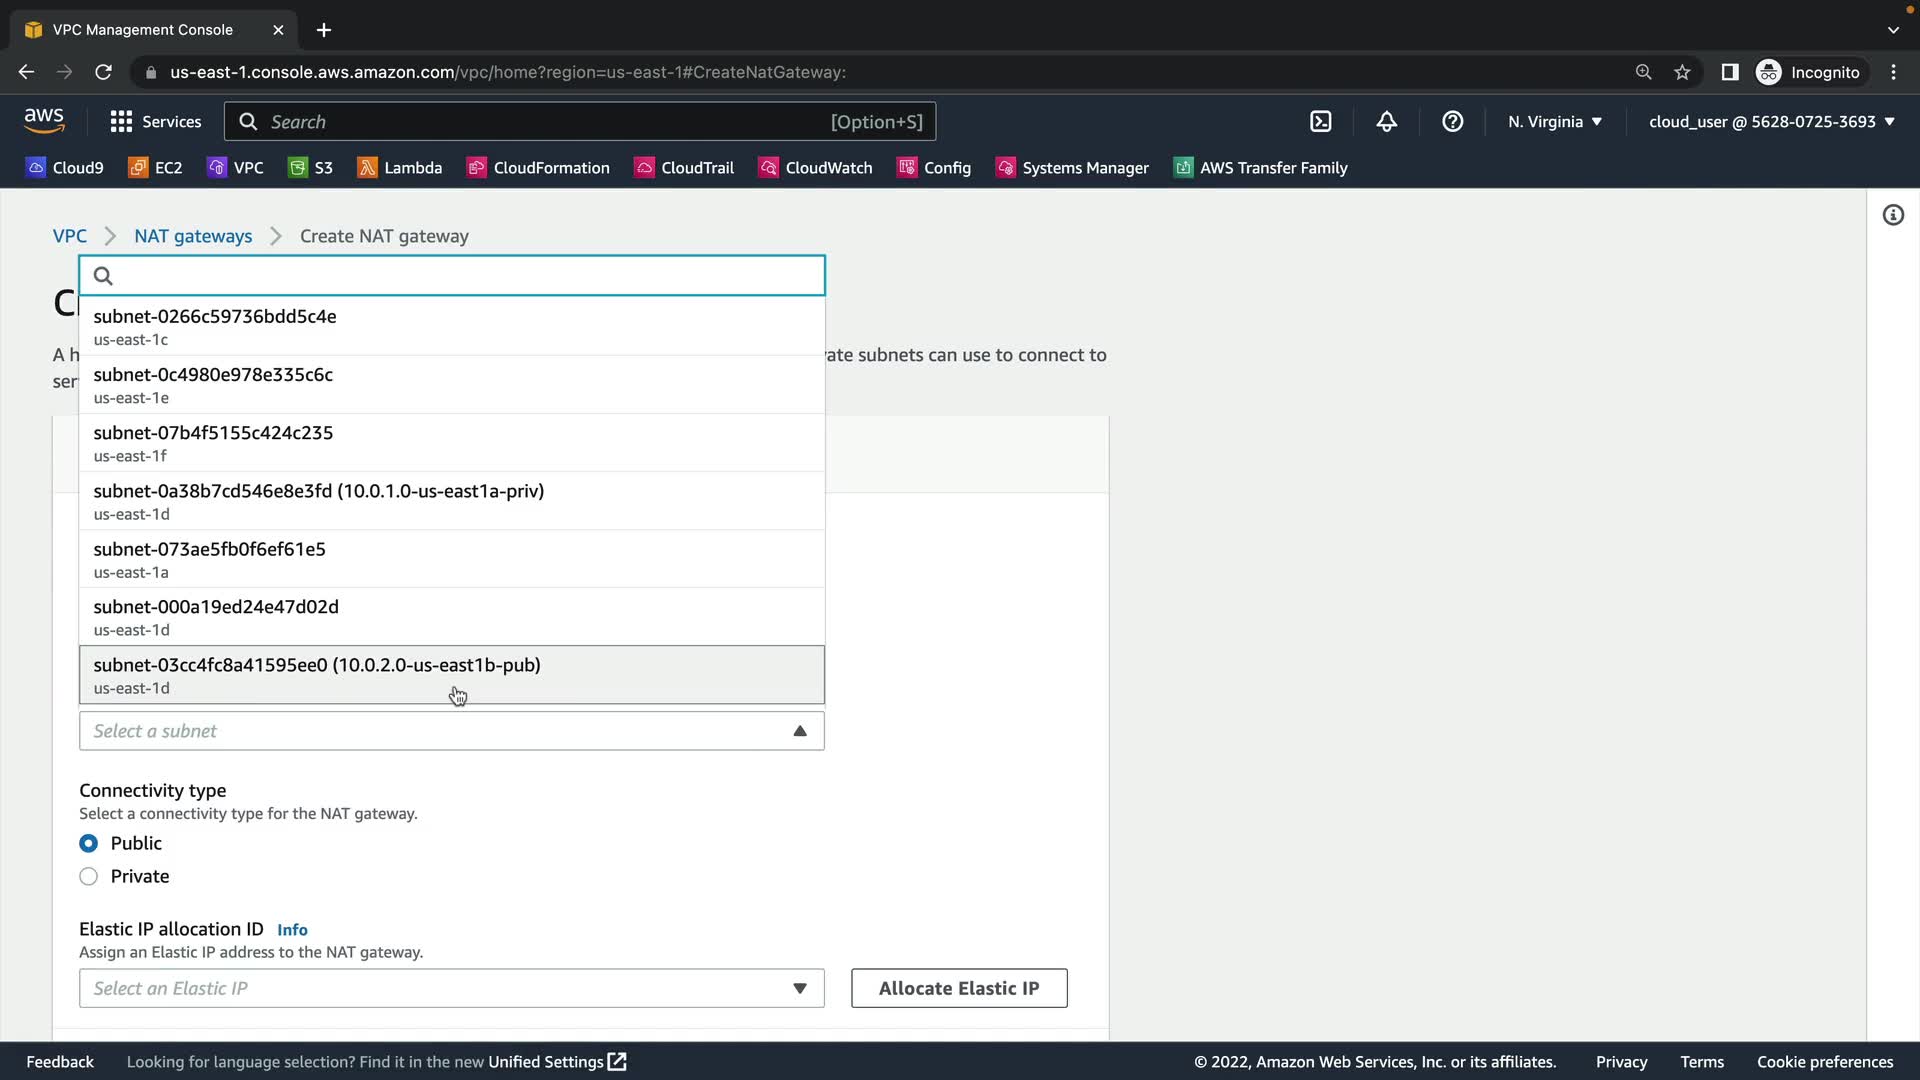Open the info panel icon at right

tap(1893, 215)
